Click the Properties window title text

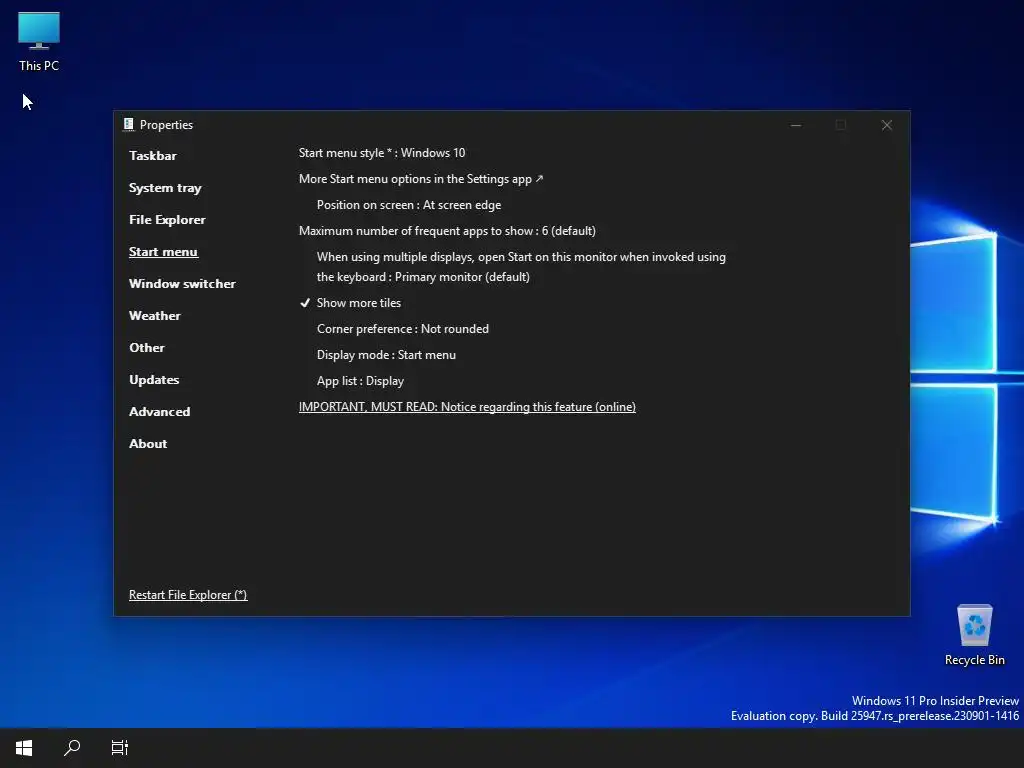point(167,125)
